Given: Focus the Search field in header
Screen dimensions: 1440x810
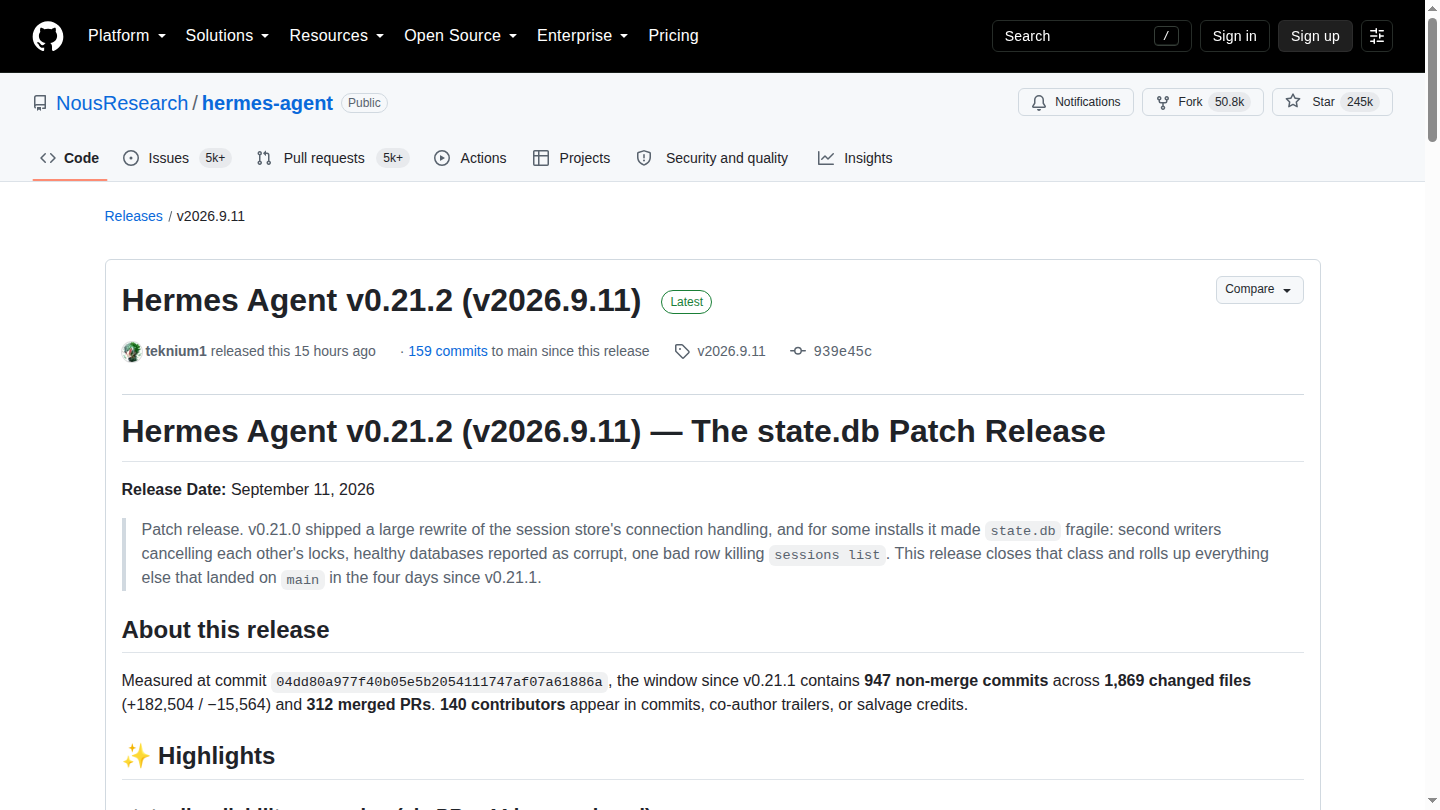Looking at the screenshot, I should pos(1091,36).
